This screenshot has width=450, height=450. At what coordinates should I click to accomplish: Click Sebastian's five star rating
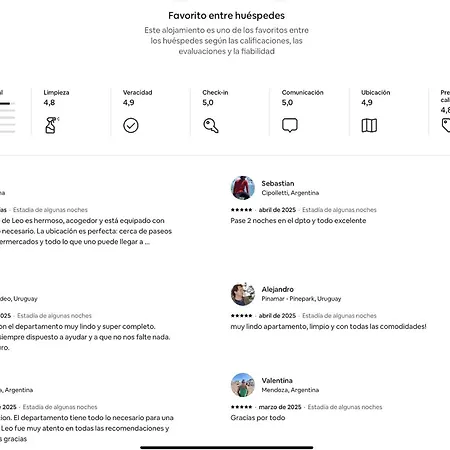tap(241, 210)
